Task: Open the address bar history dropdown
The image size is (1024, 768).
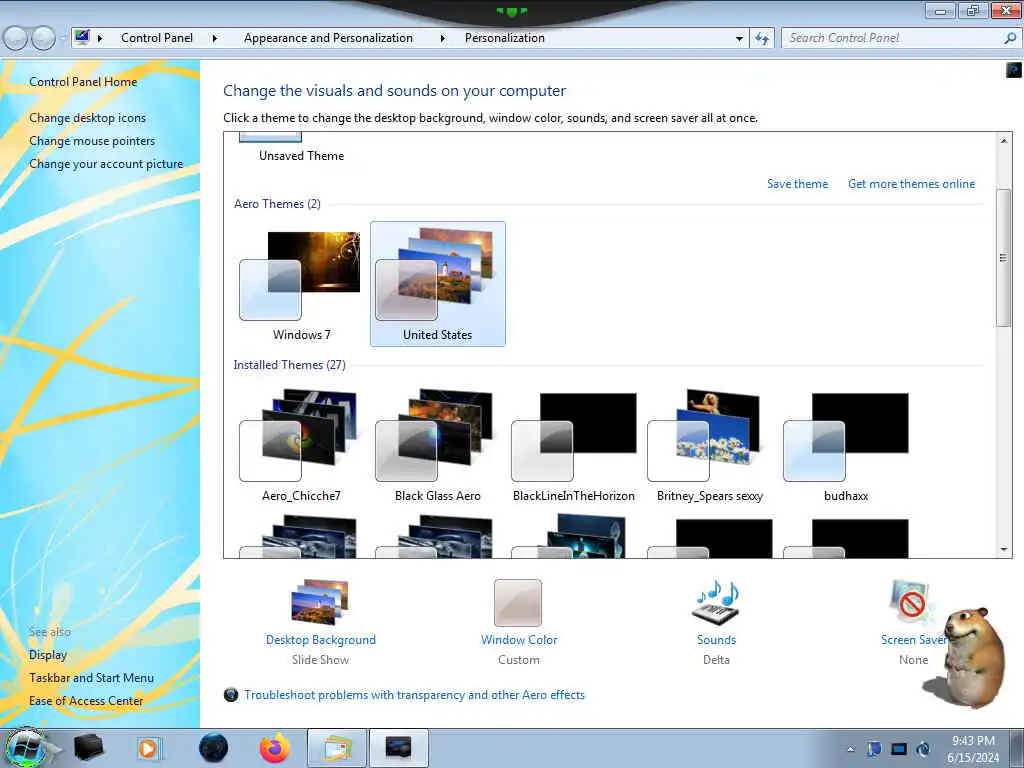Action: (x=739, y=39)
